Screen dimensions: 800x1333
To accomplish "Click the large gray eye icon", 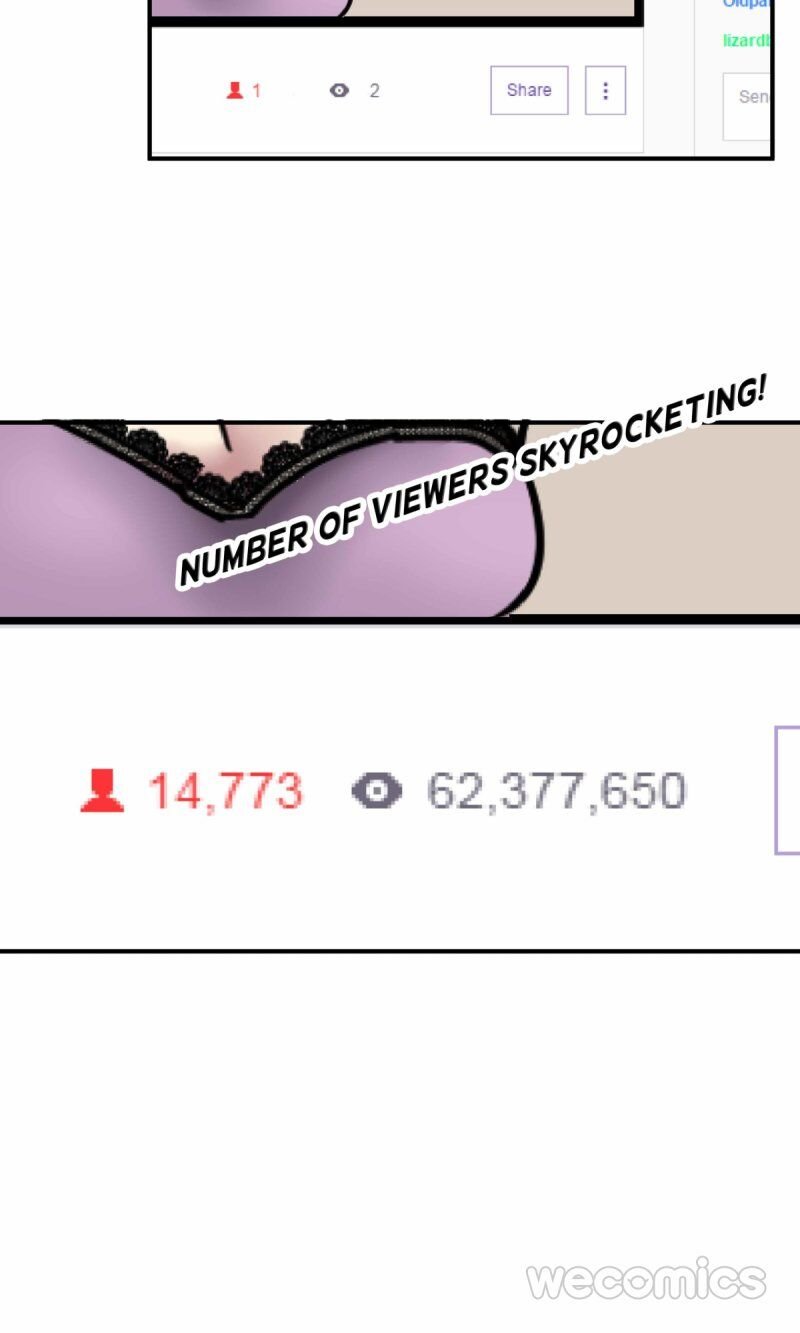I will tap(377, 792).
